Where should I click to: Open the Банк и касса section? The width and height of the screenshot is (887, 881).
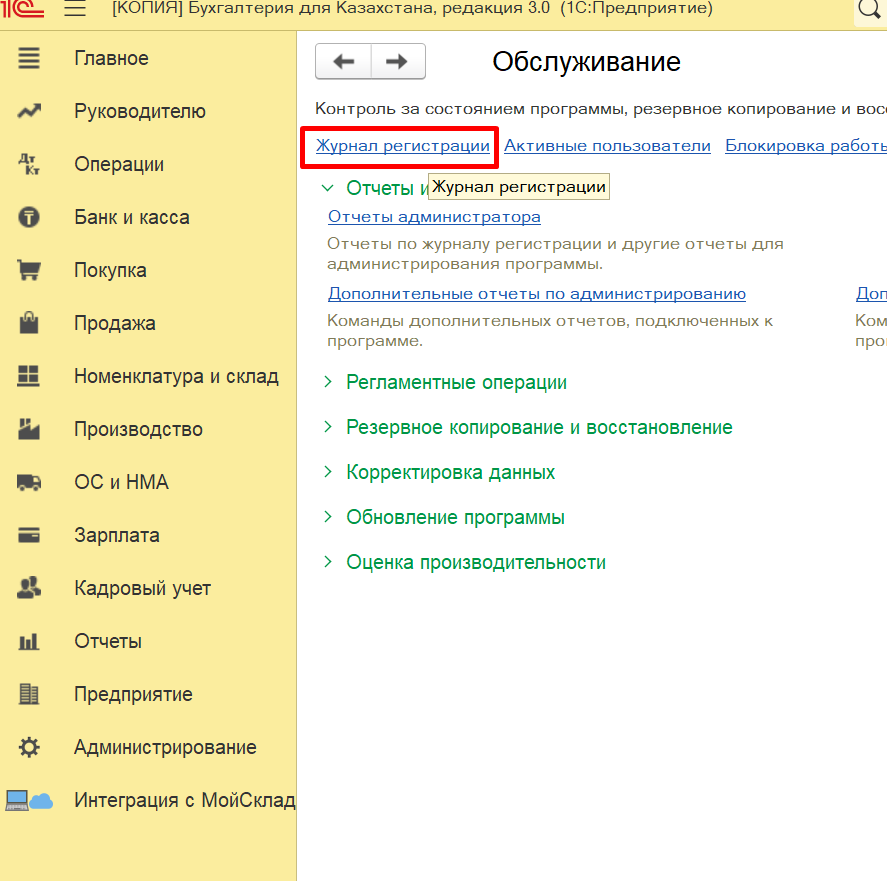(132, 217)
